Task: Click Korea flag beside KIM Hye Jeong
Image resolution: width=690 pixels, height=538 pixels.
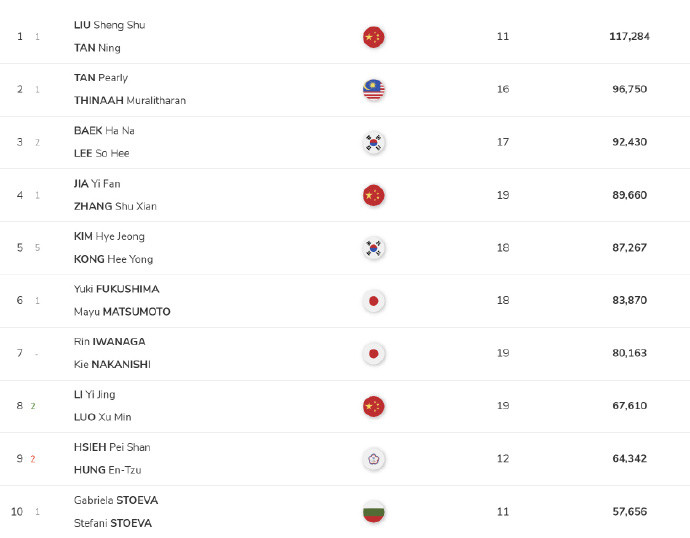Action: tap(373, 248)
